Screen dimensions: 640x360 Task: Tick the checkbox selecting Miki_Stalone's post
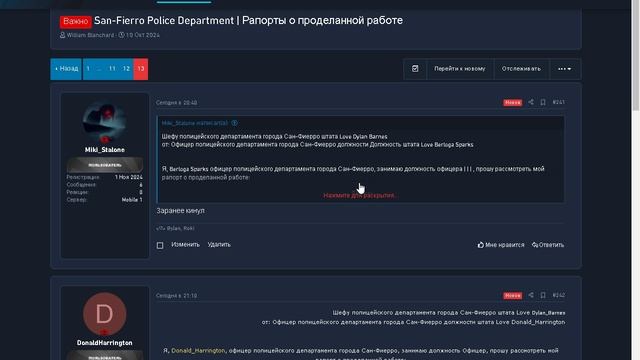click(x=160, y=245)
